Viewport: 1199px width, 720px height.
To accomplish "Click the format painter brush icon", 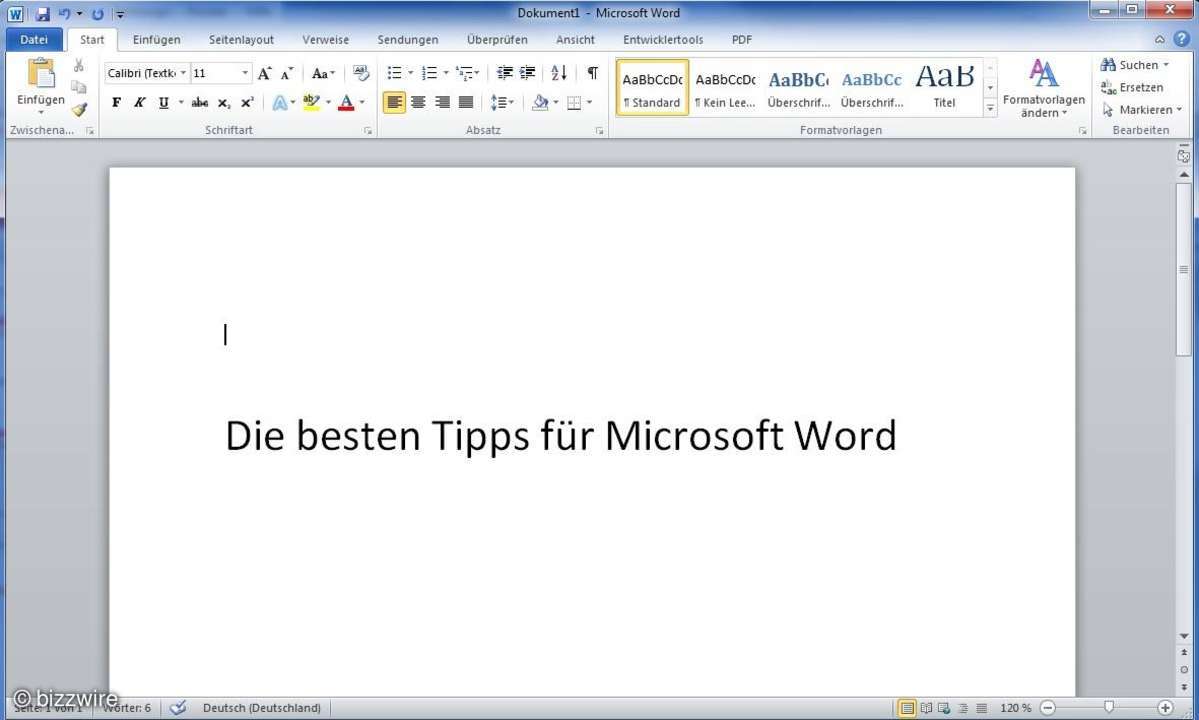I will [79, 110].
